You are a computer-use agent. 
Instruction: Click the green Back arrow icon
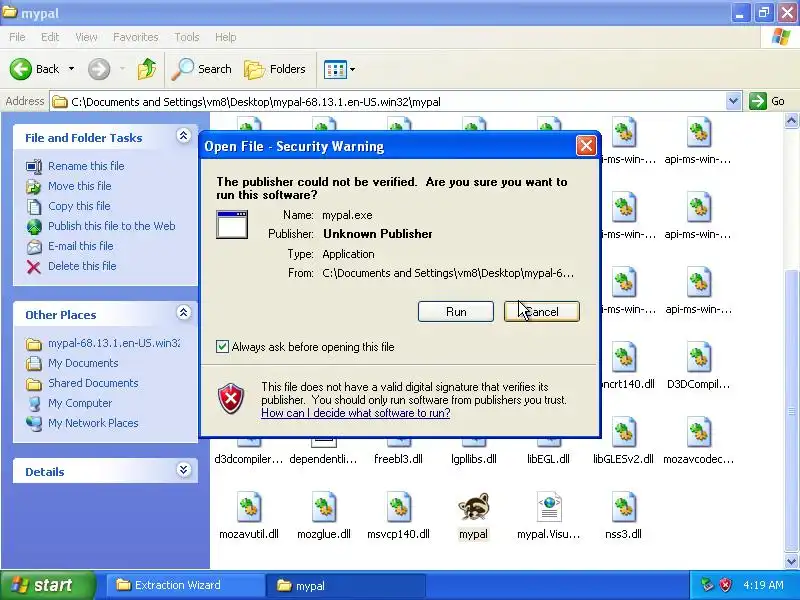coord(20,69)
